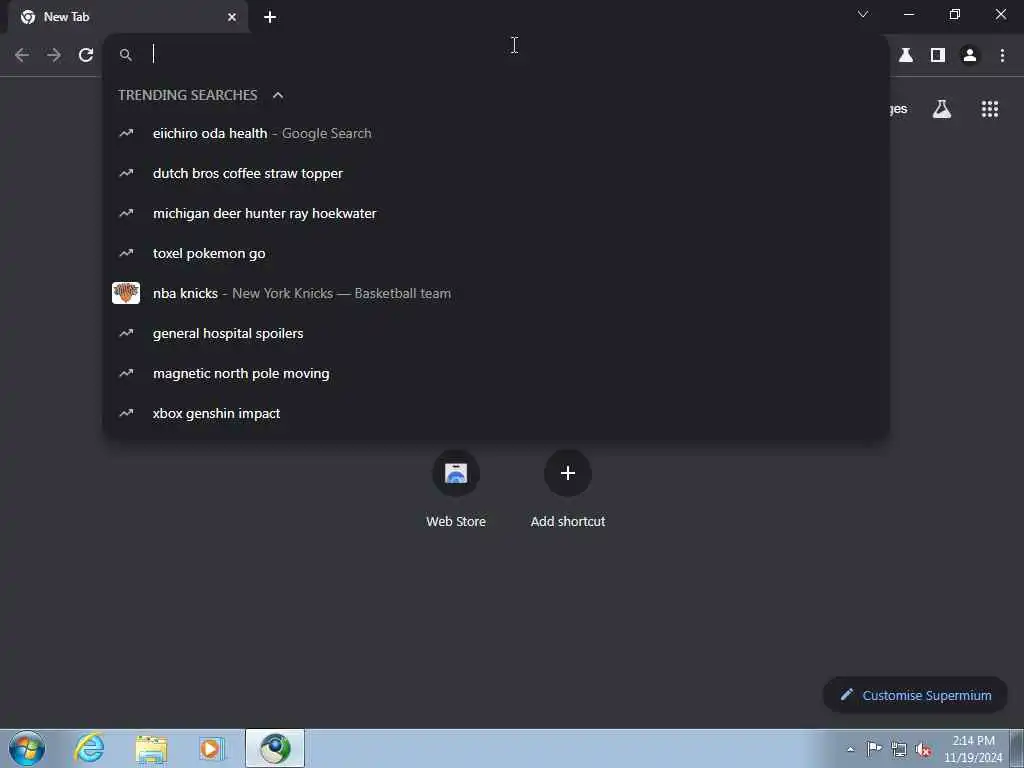Viewport: 1024px width, 768px height.
Task: Choose suggestion xbox genshin impact
Action: tap(496, 413)
